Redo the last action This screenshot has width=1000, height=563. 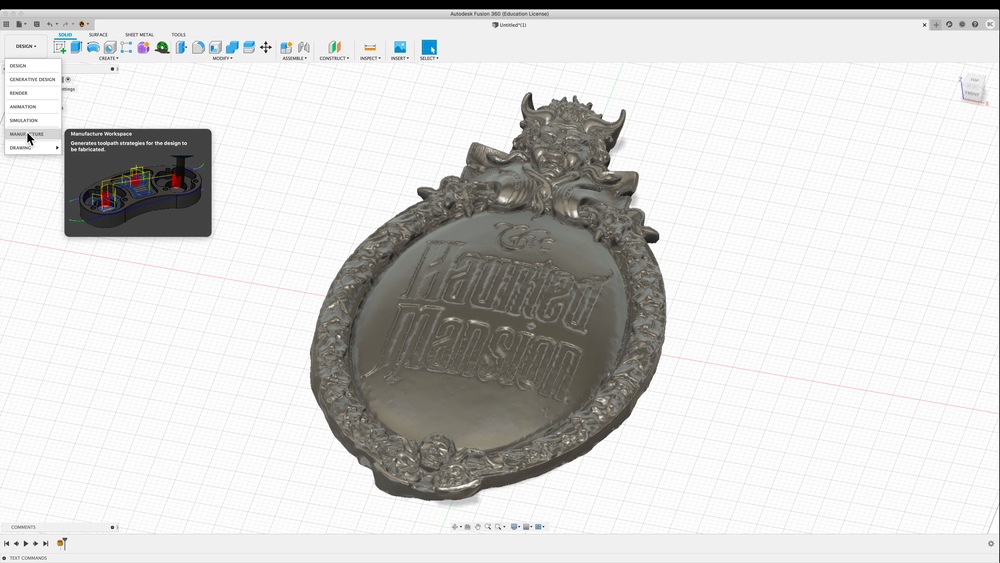coord(65,24)
